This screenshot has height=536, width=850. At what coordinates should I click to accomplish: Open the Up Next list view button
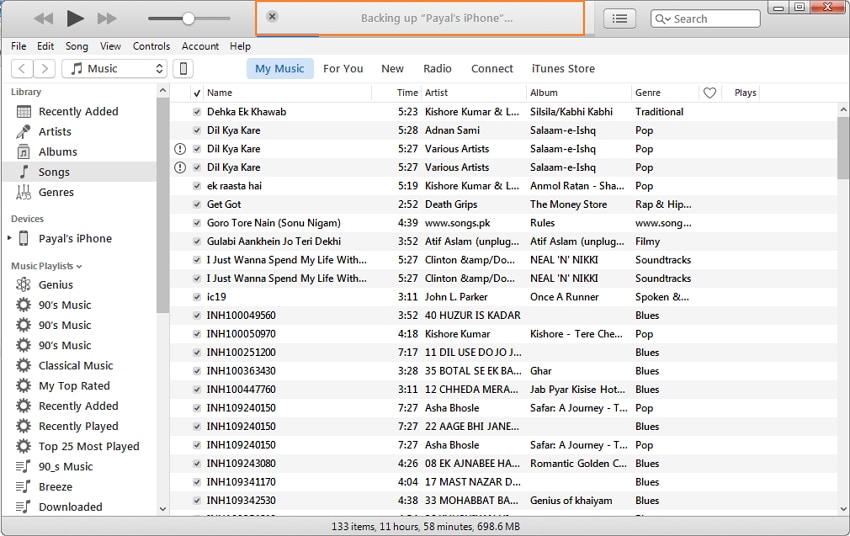coord(620,18)
